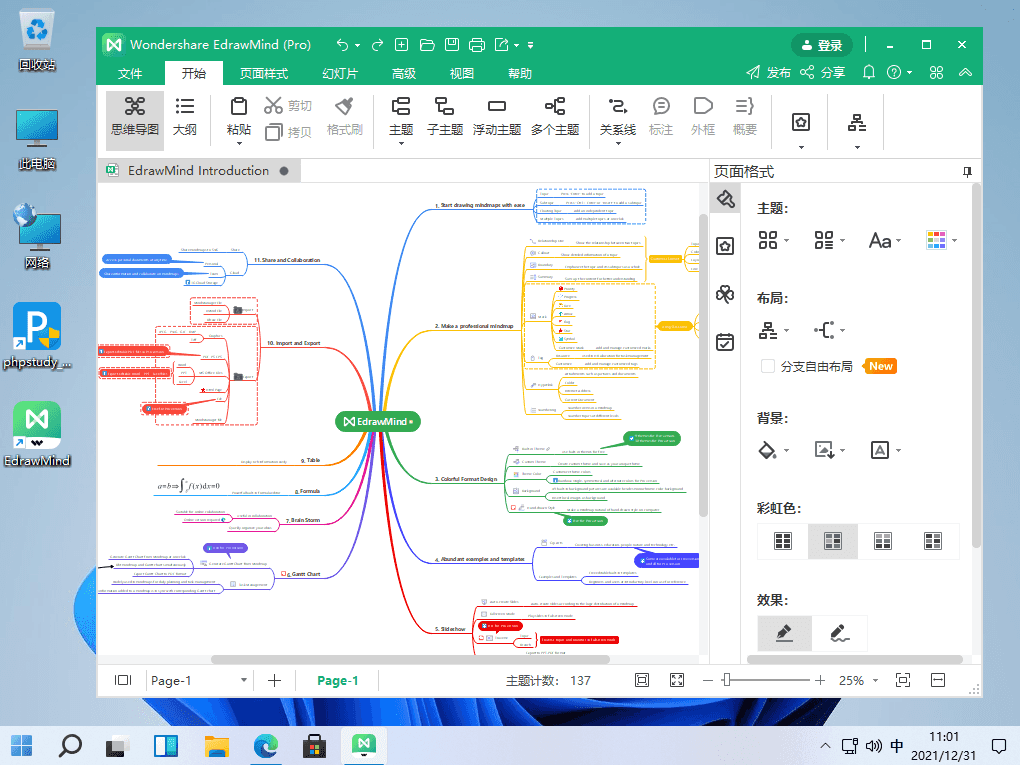This screenshot has height=765, width=1020.
Task: Collapse the ribbon with up chevron
Action: (965, 72)
